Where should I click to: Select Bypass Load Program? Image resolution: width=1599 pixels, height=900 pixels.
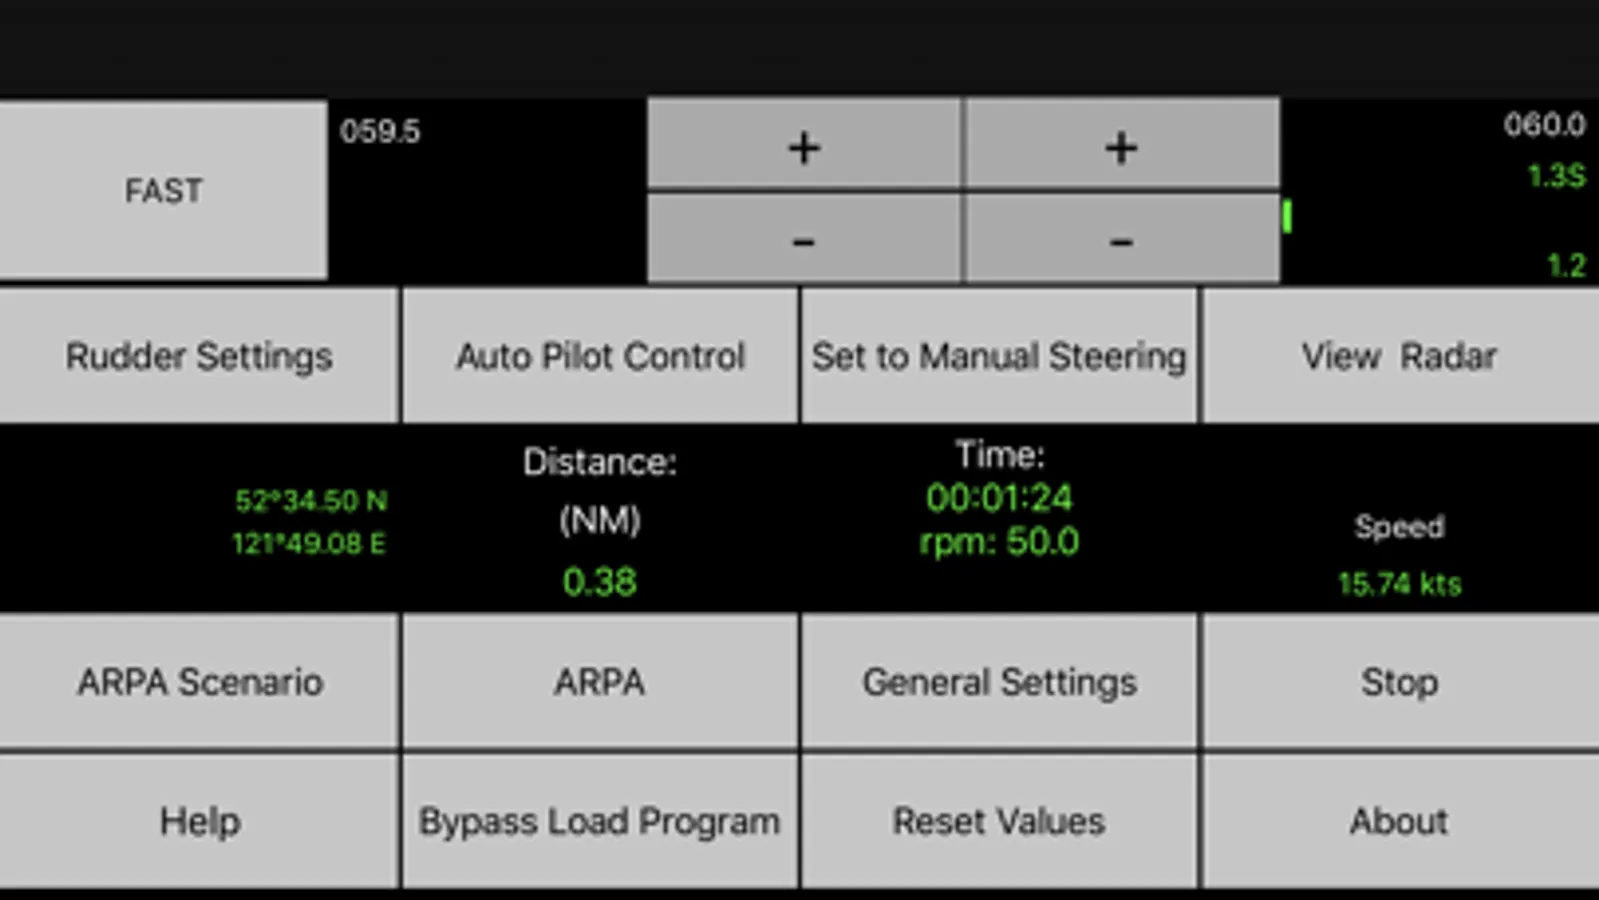(600, 821)
